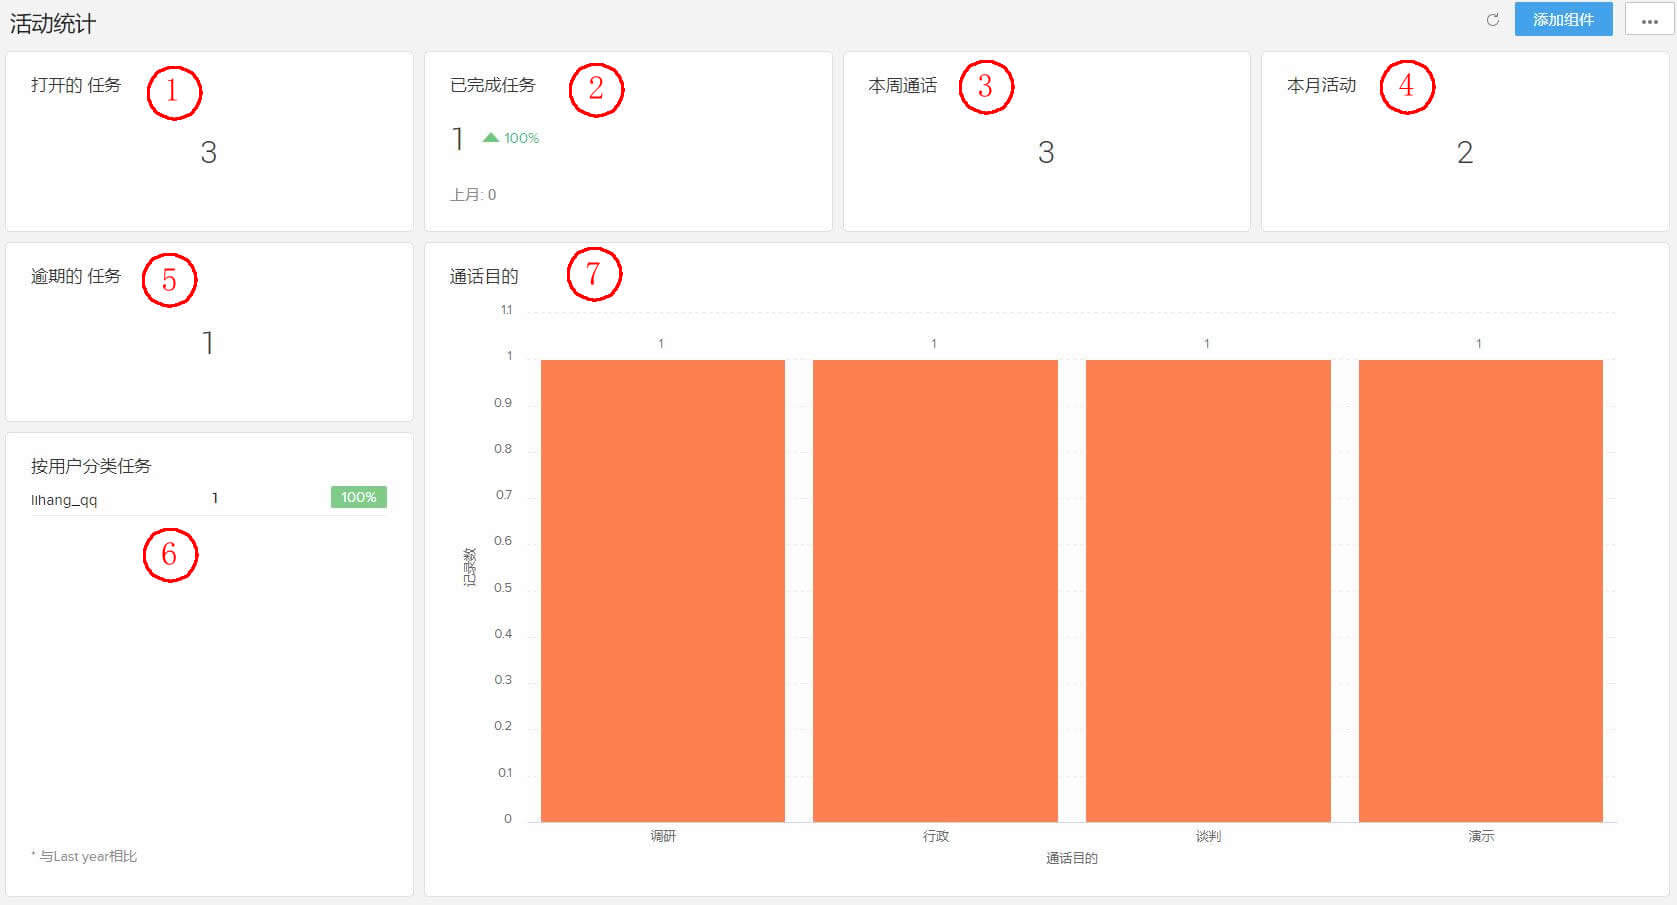Click the number 2 in 本月活动 card
The width and height of the screenshot is (1677, 905).
pos(1464,152)
